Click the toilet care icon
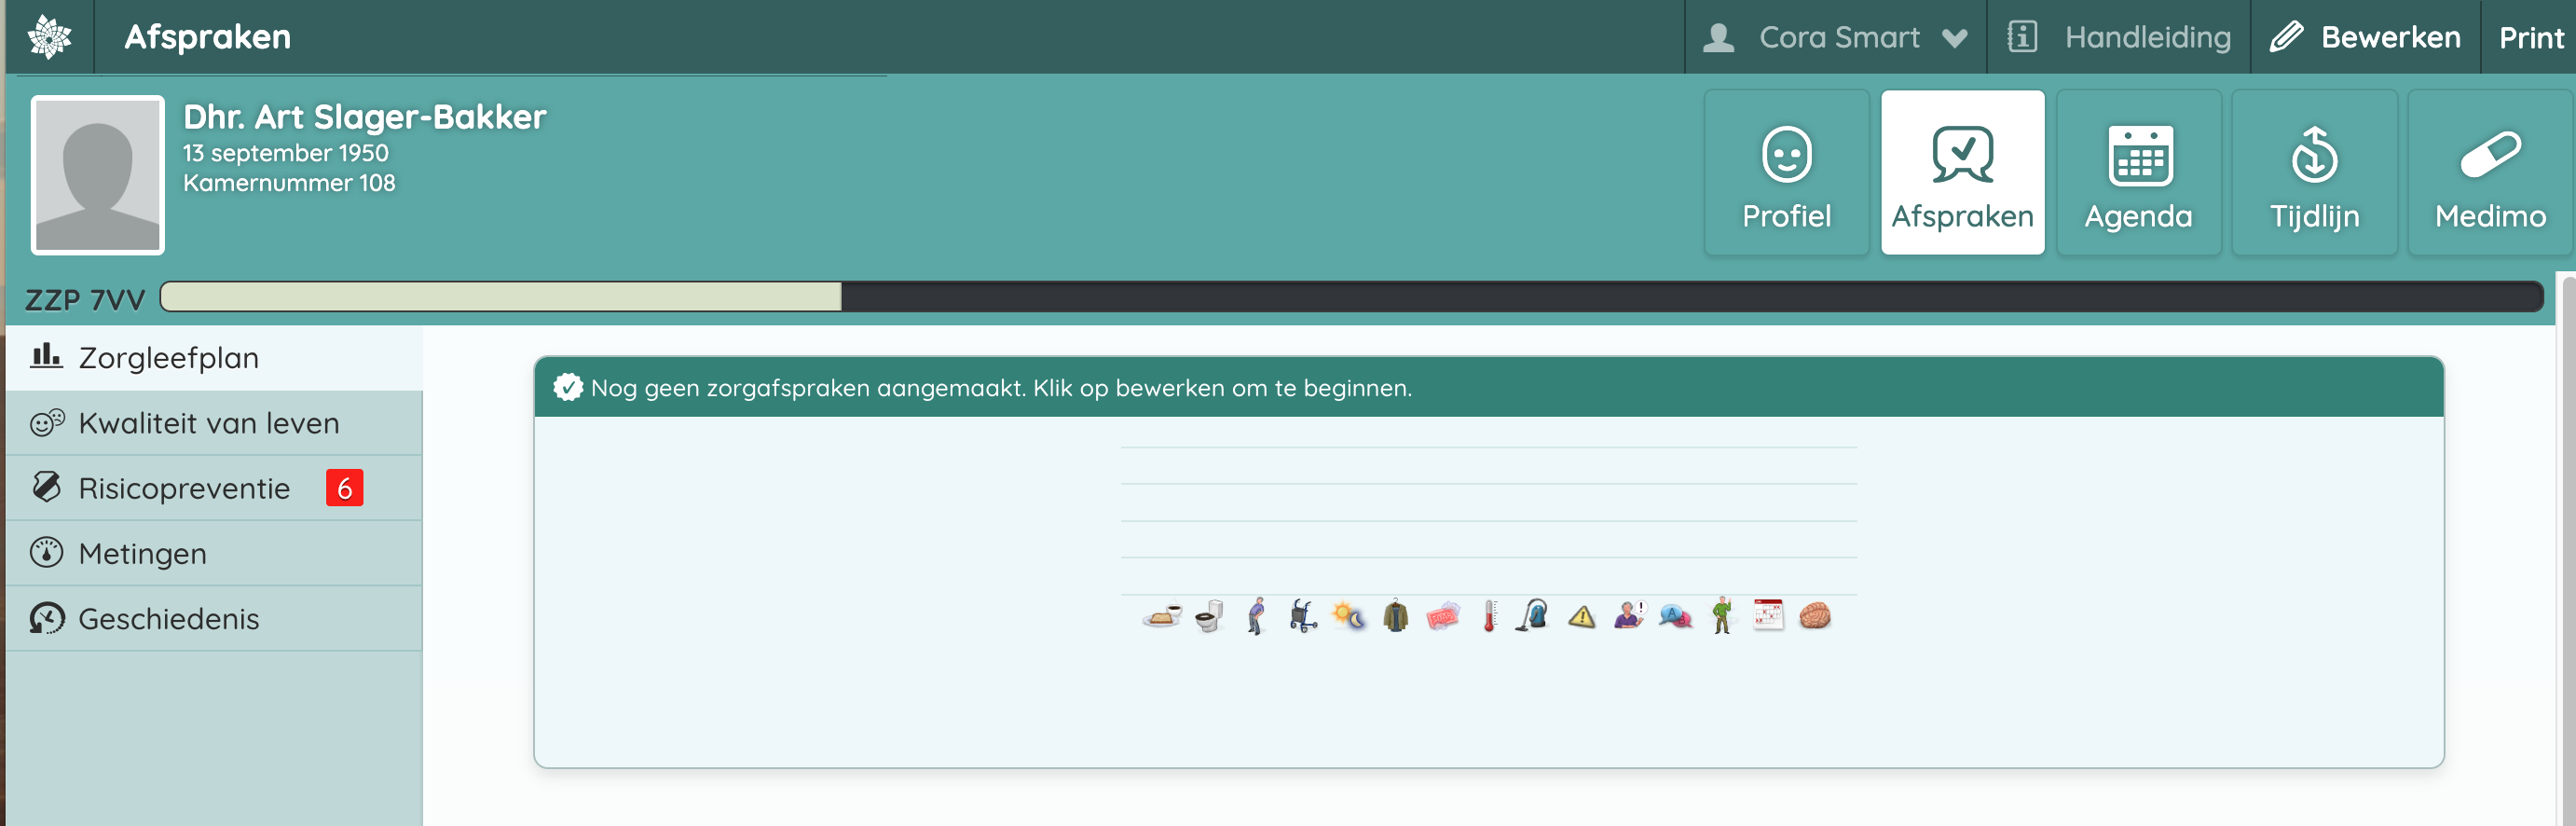The height and width of the screenshot is (826, 2576). pos(1209,616)
